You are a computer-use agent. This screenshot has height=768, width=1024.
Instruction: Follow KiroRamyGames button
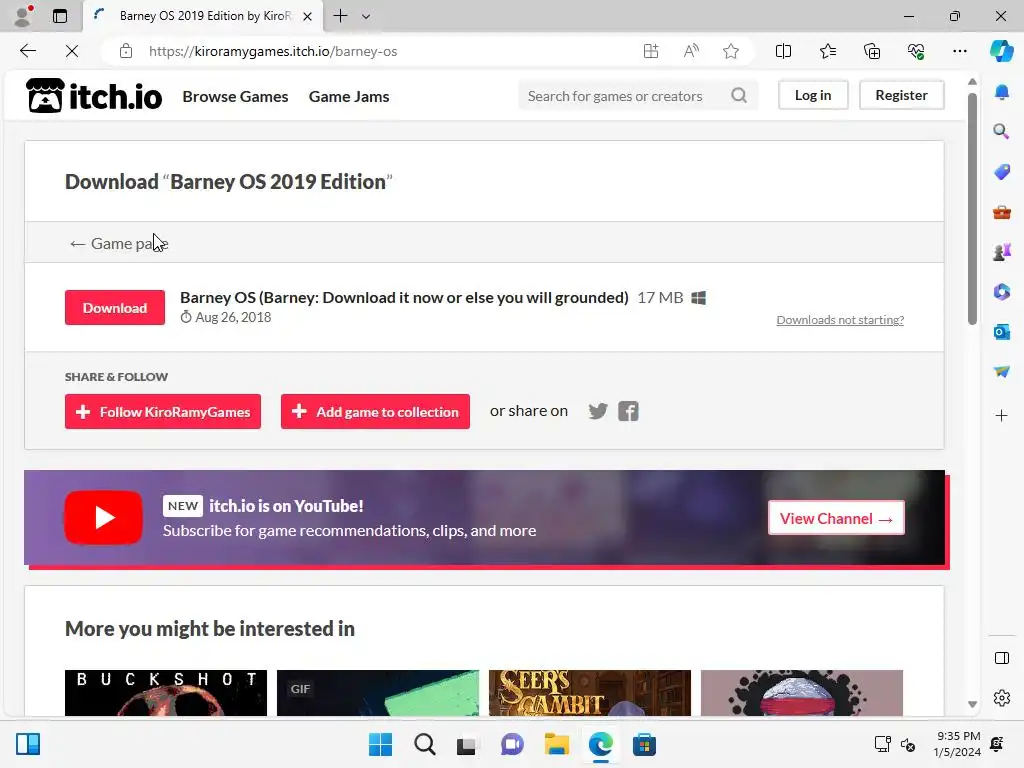(163, 411)
